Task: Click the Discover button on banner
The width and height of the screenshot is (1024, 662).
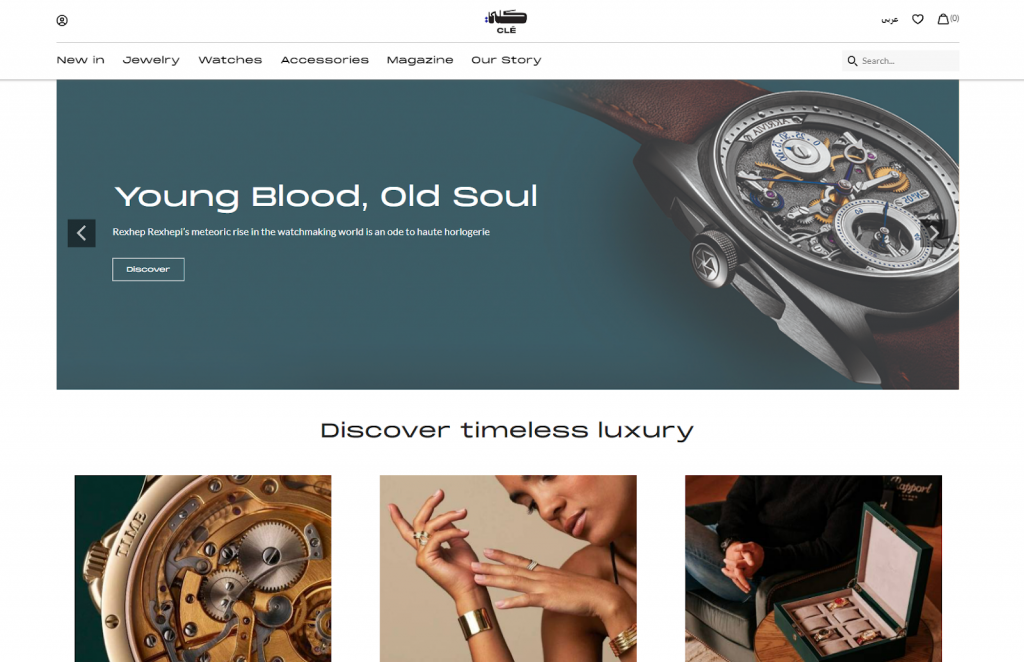Action: click(148, 269)
